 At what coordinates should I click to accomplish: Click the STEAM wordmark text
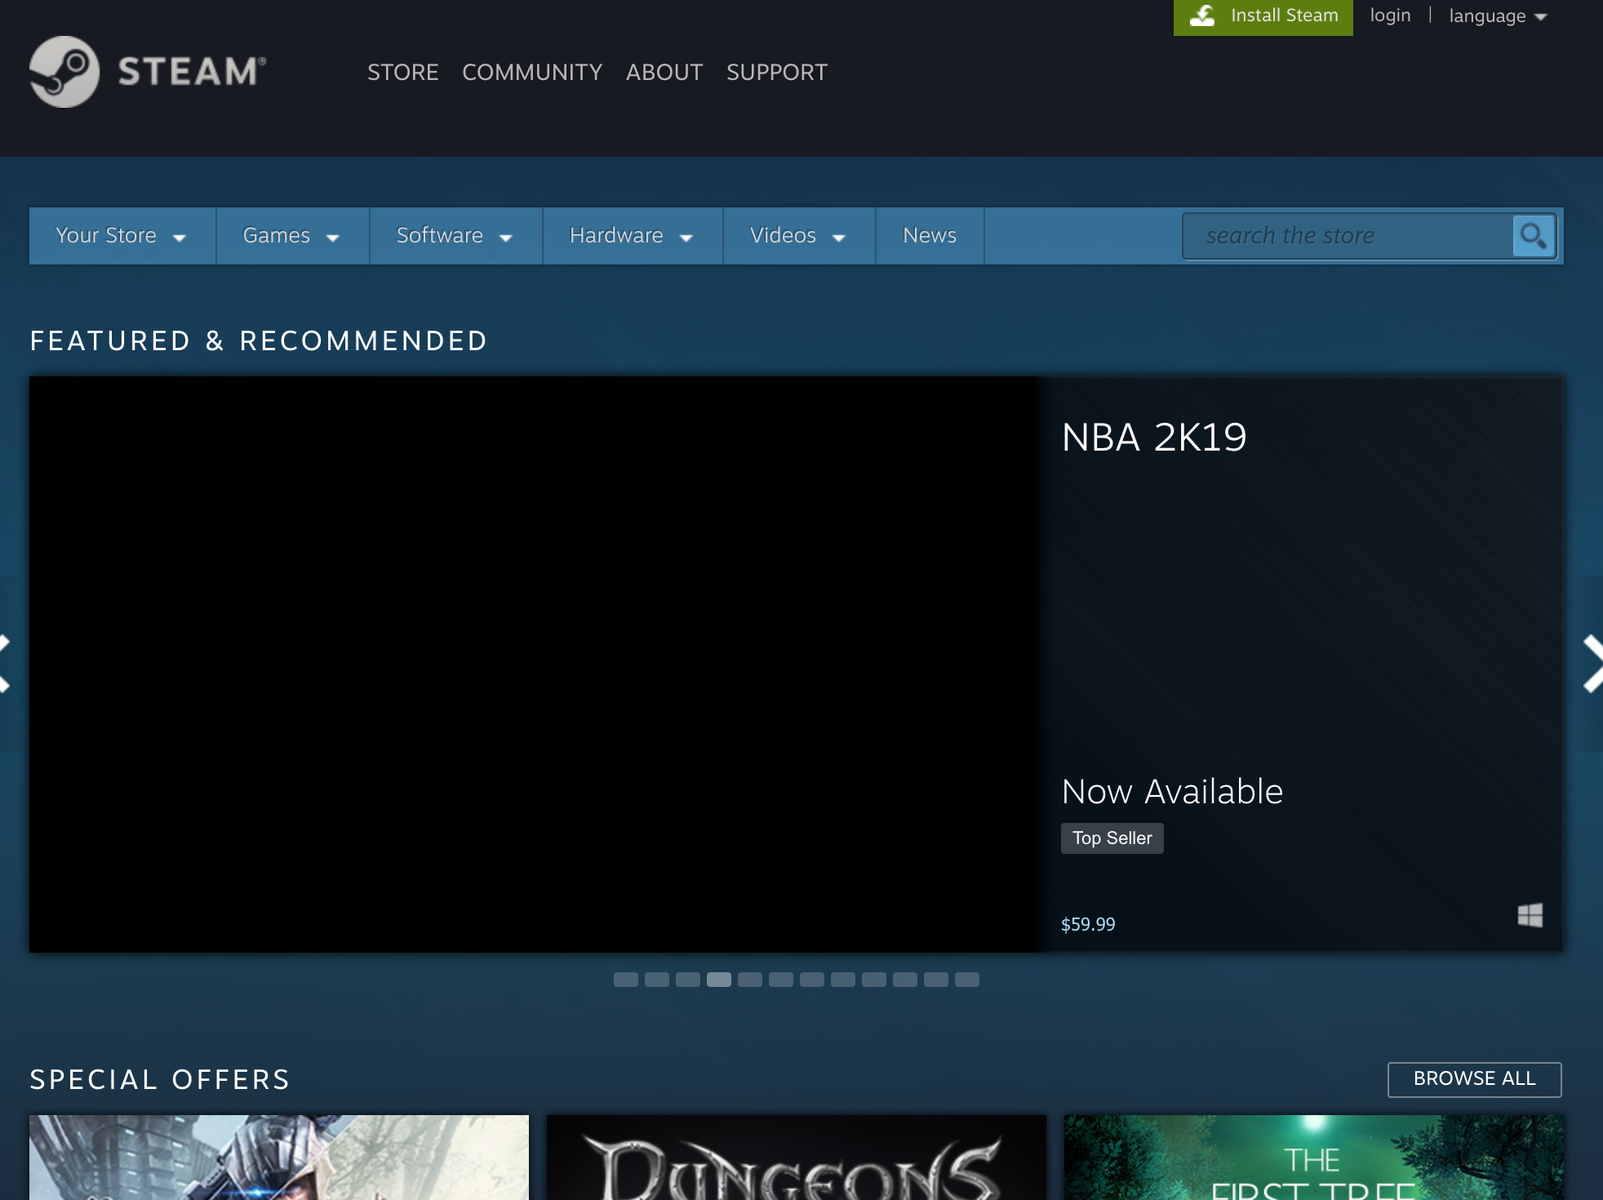[x=192, y=72]
